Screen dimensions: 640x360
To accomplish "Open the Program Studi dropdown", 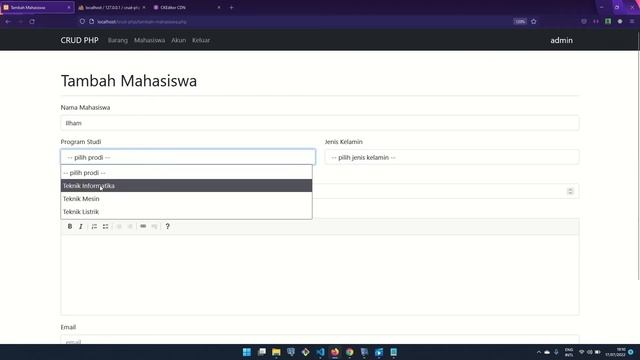I will pyautogui.click(x=188, y=157).
